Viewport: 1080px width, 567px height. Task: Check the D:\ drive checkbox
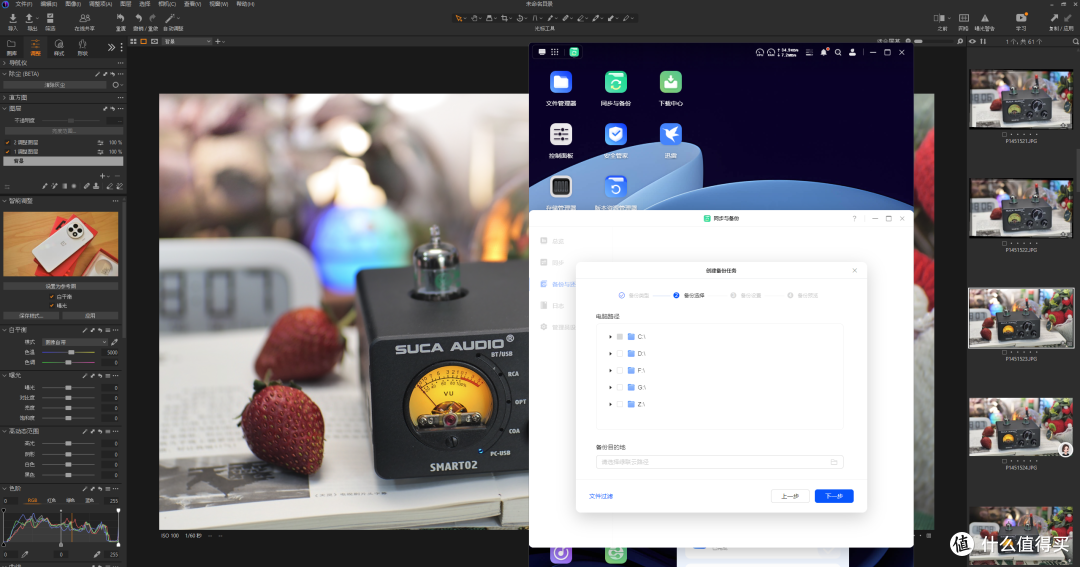(x=620, y=353)
